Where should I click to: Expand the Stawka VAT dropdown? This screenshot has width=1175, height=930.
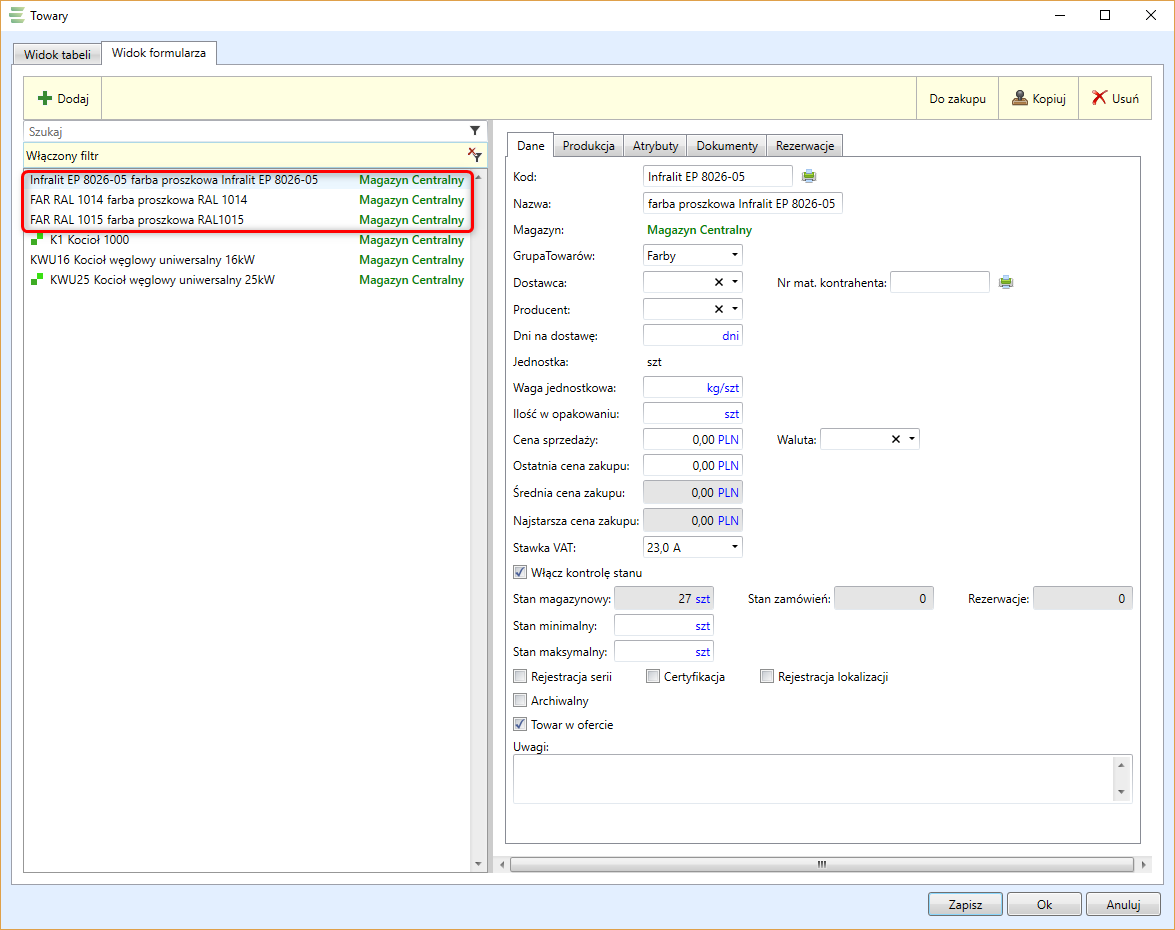(735, 547)
